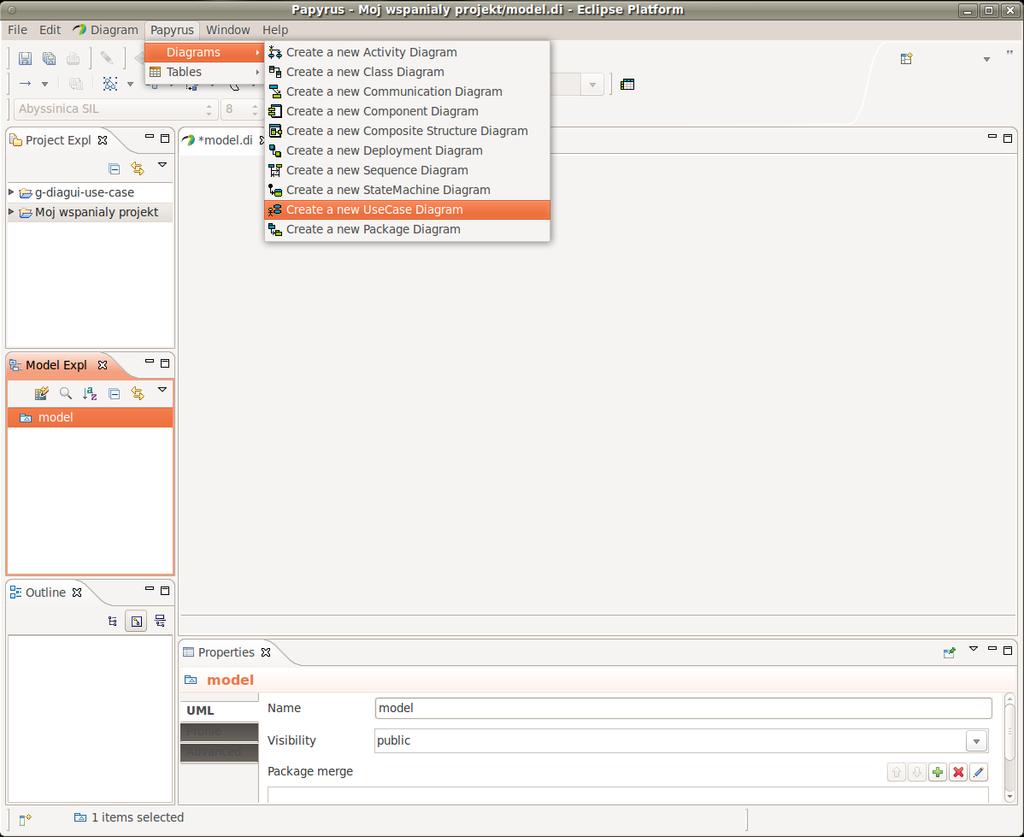Click the table icon in main toolbar
1024x837 pixels.
[x=627, y=84]
